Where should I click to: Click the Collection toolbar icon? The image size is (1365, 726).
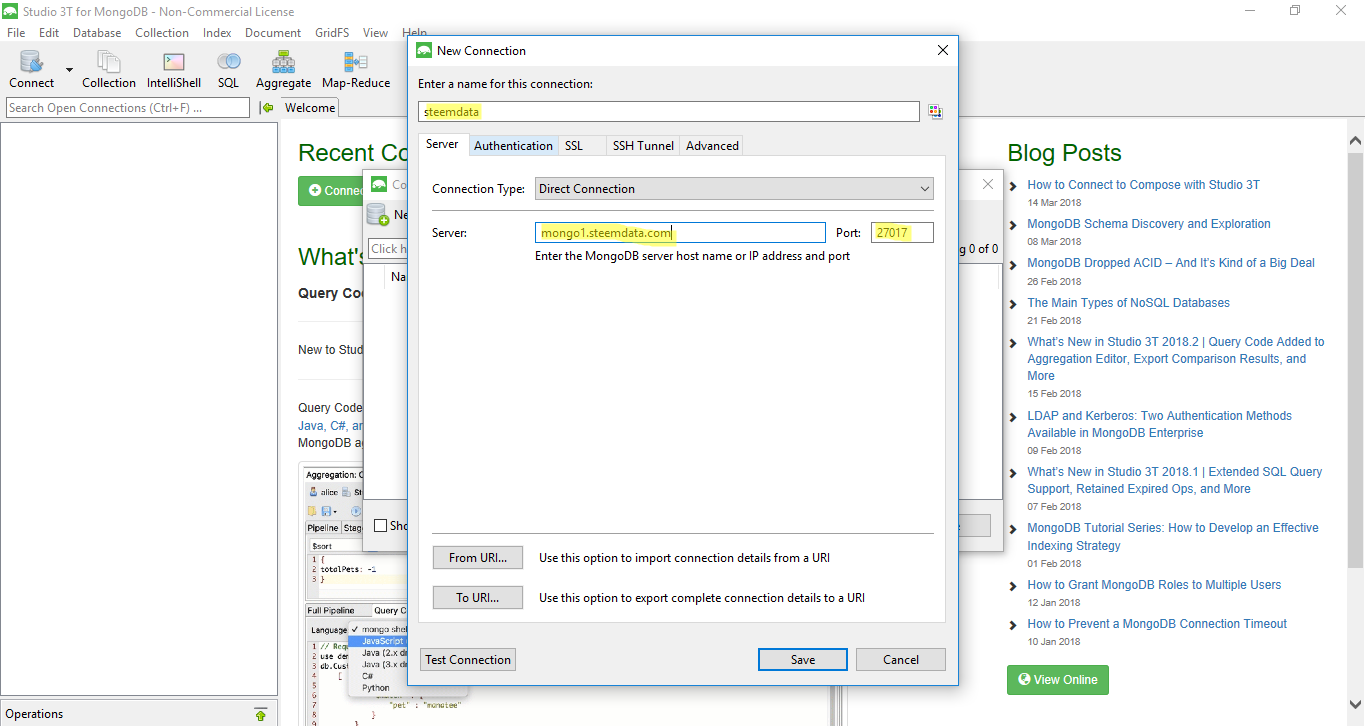(108, 70)
